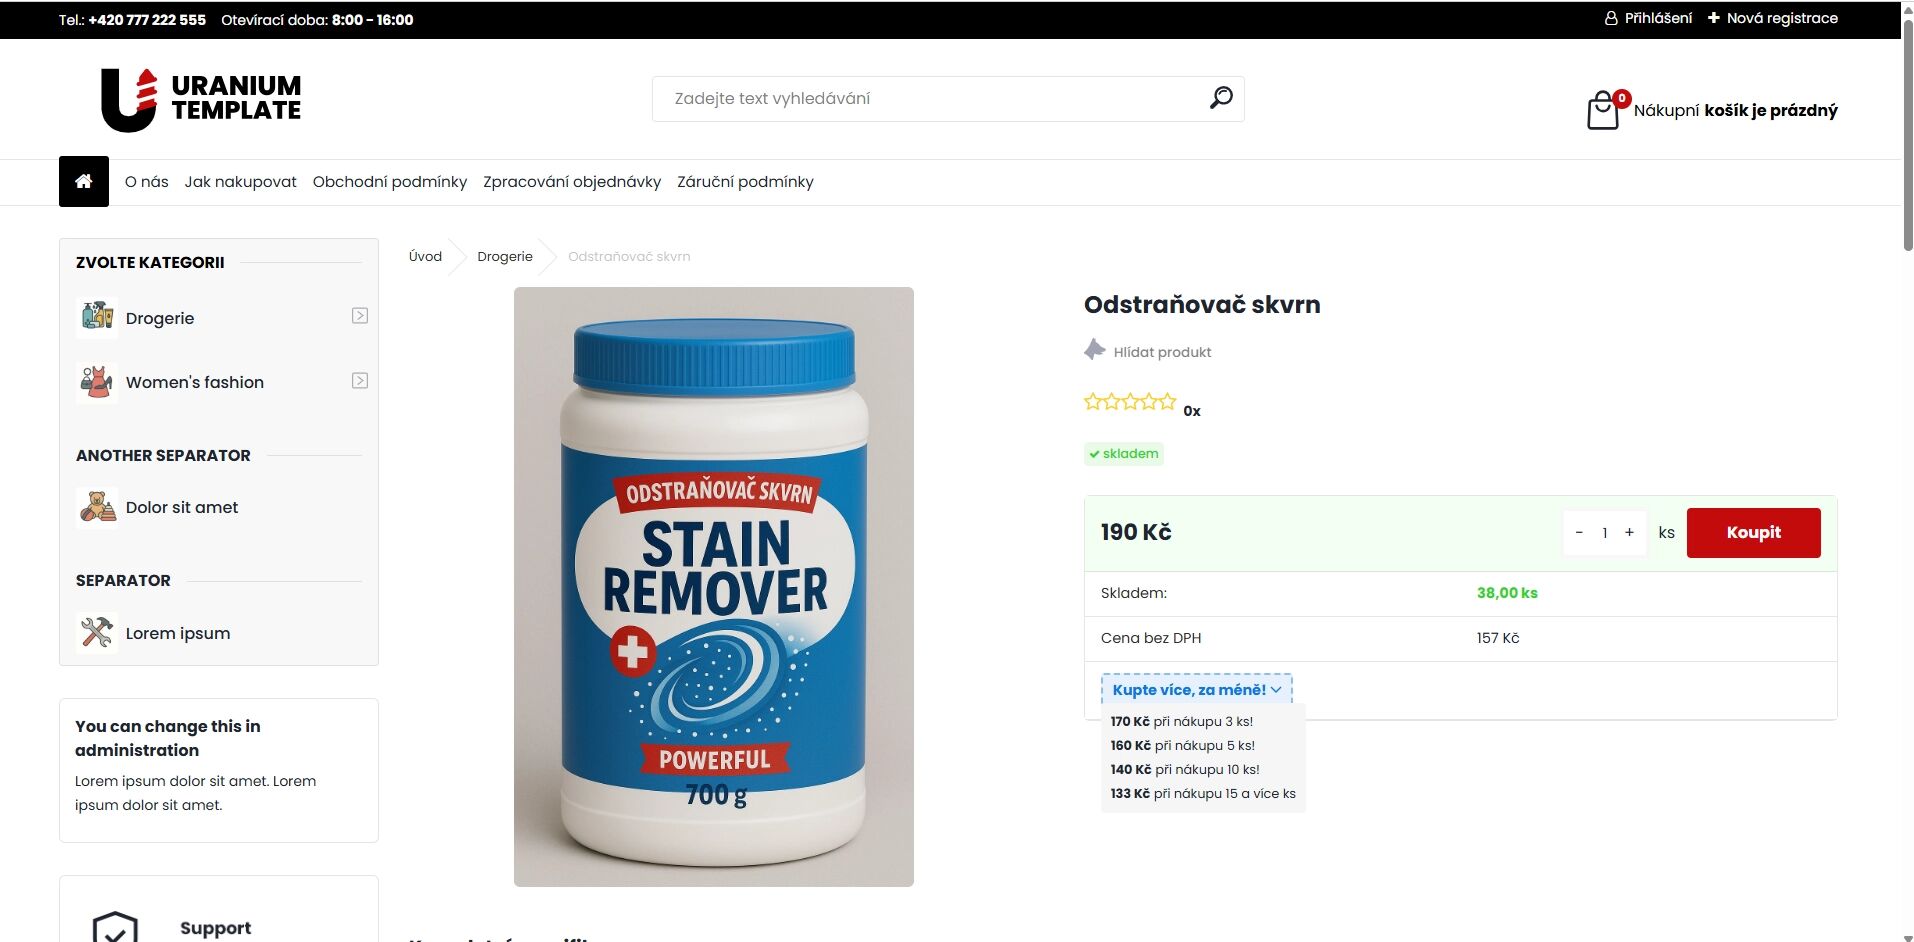Click the Drogerie category icon

point(97,317)
